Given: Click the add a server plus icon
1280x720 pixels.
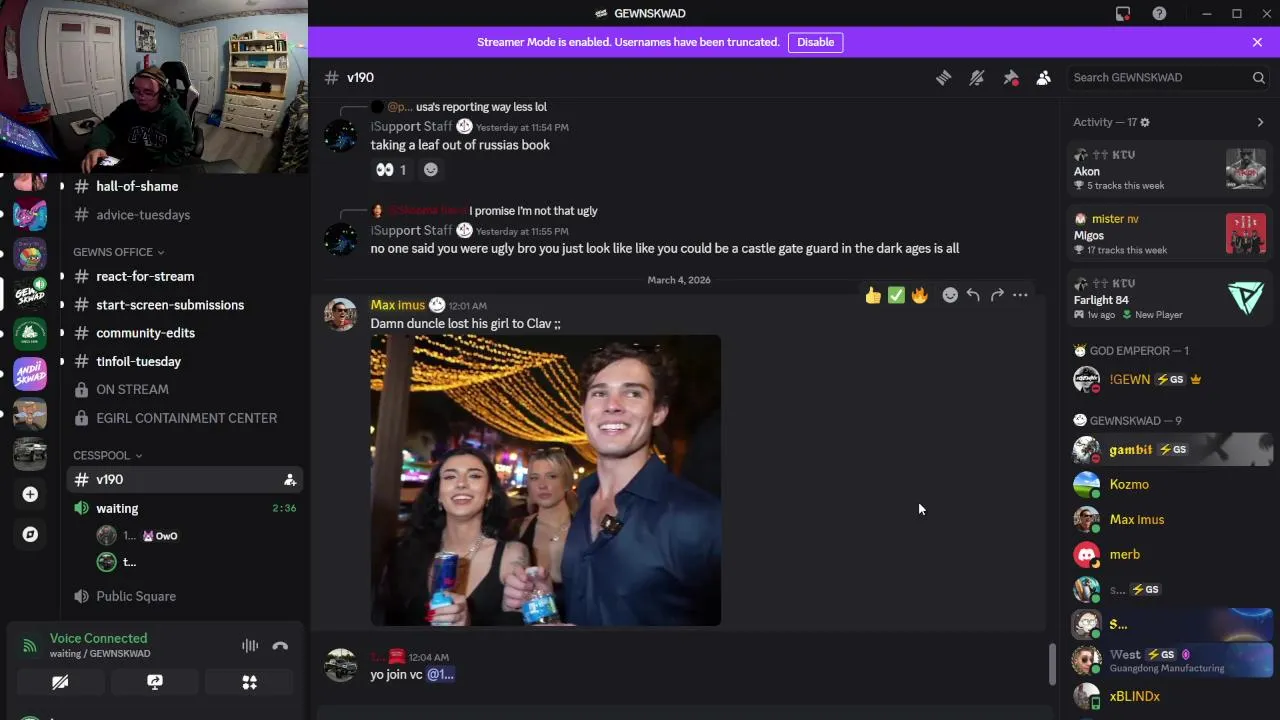Looking at the screenshot, I should [30, 494].
